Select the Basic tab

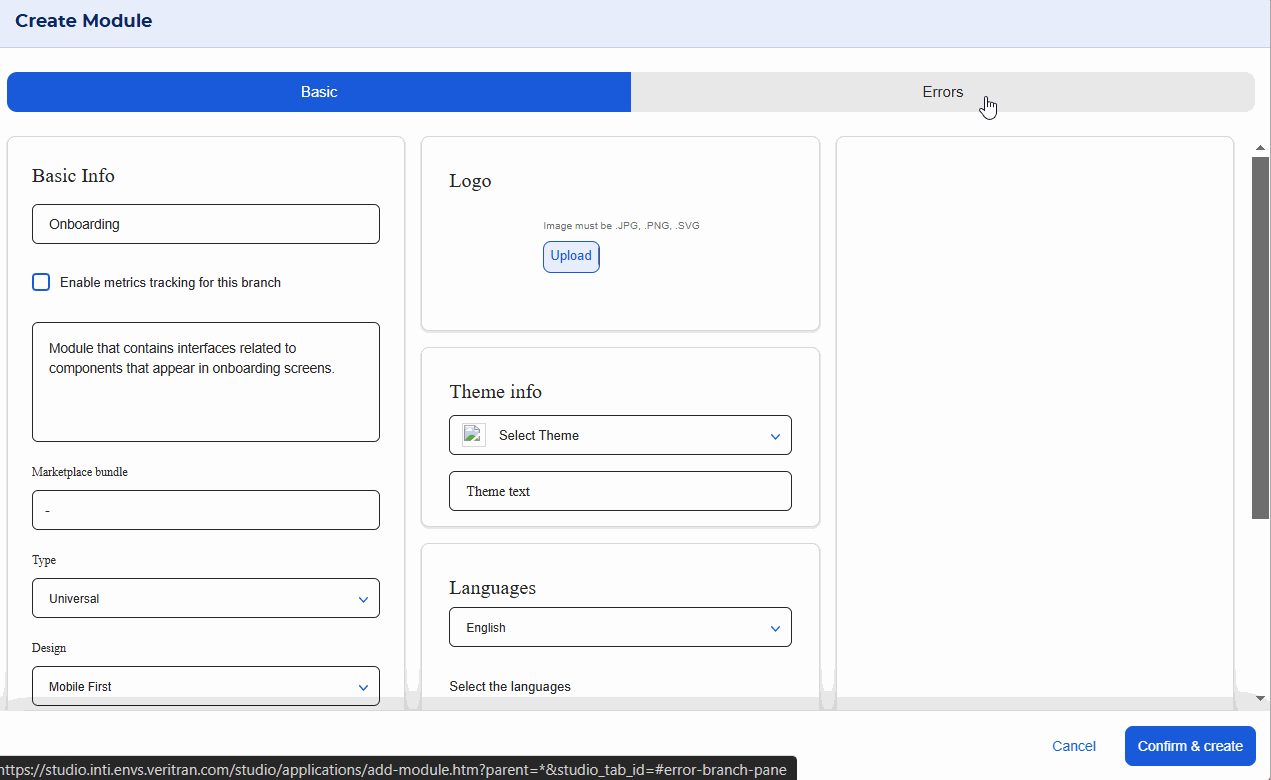[x=319, y=92]
